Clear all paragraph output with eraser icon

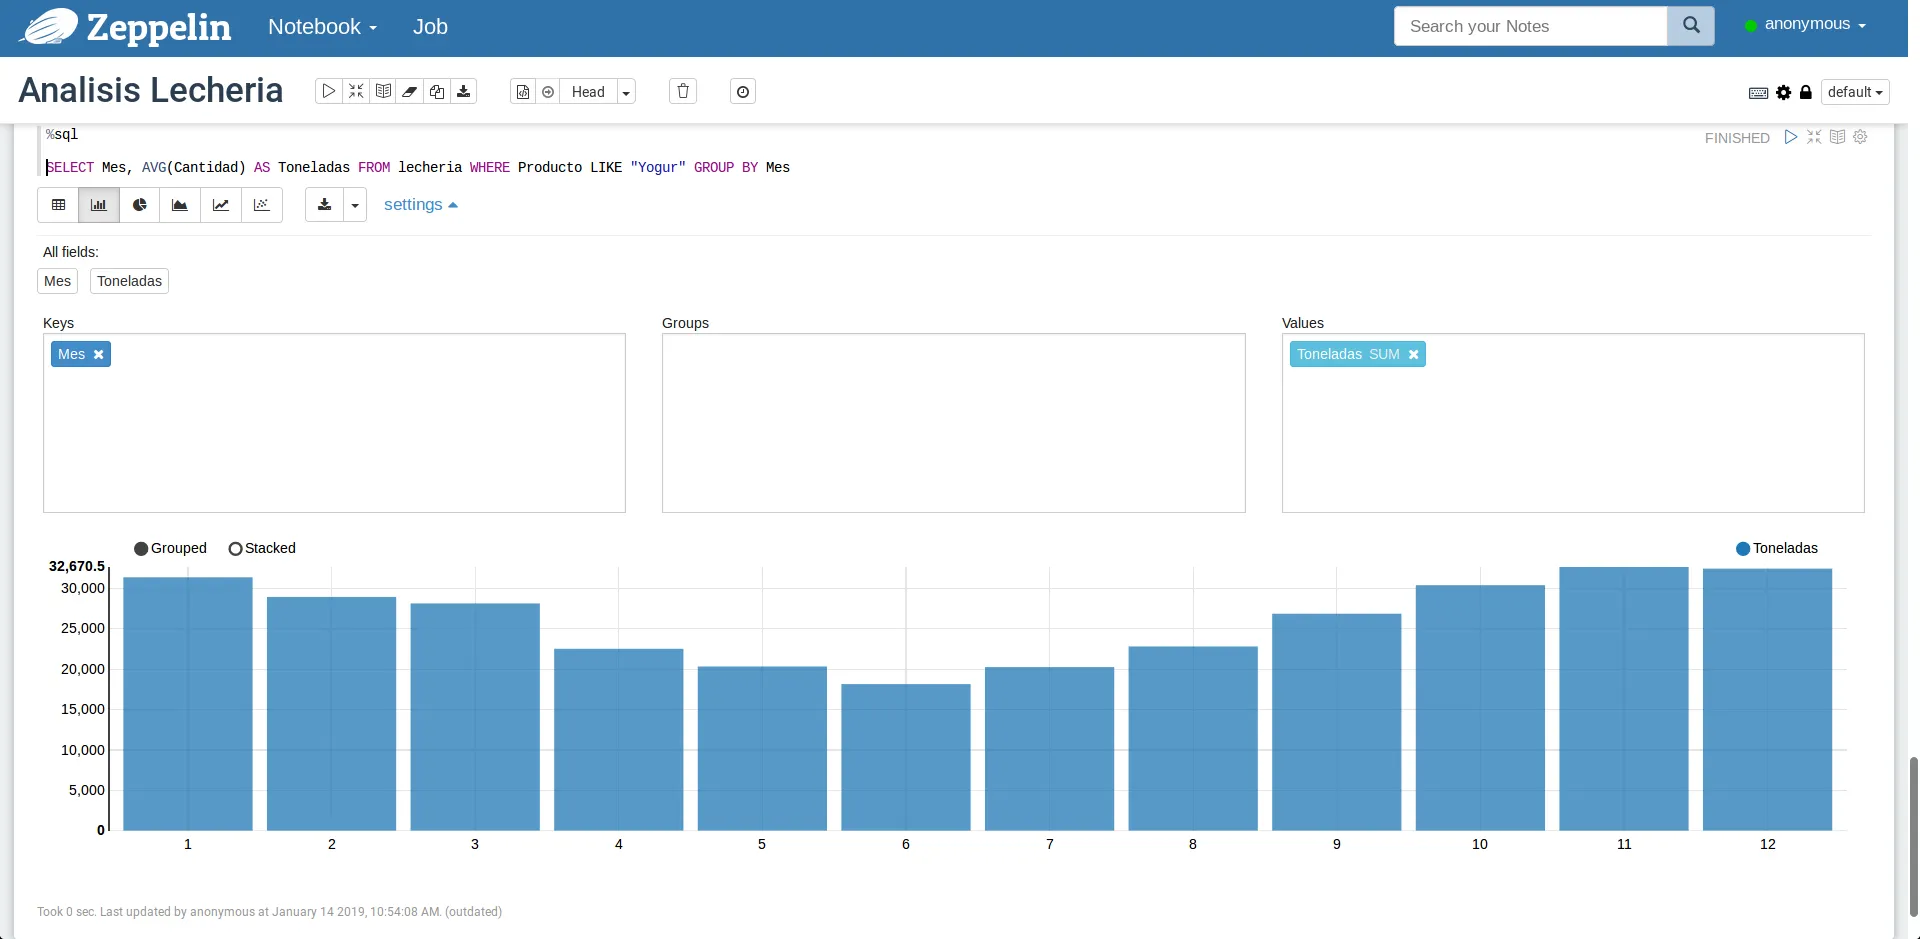pos(410,91)
